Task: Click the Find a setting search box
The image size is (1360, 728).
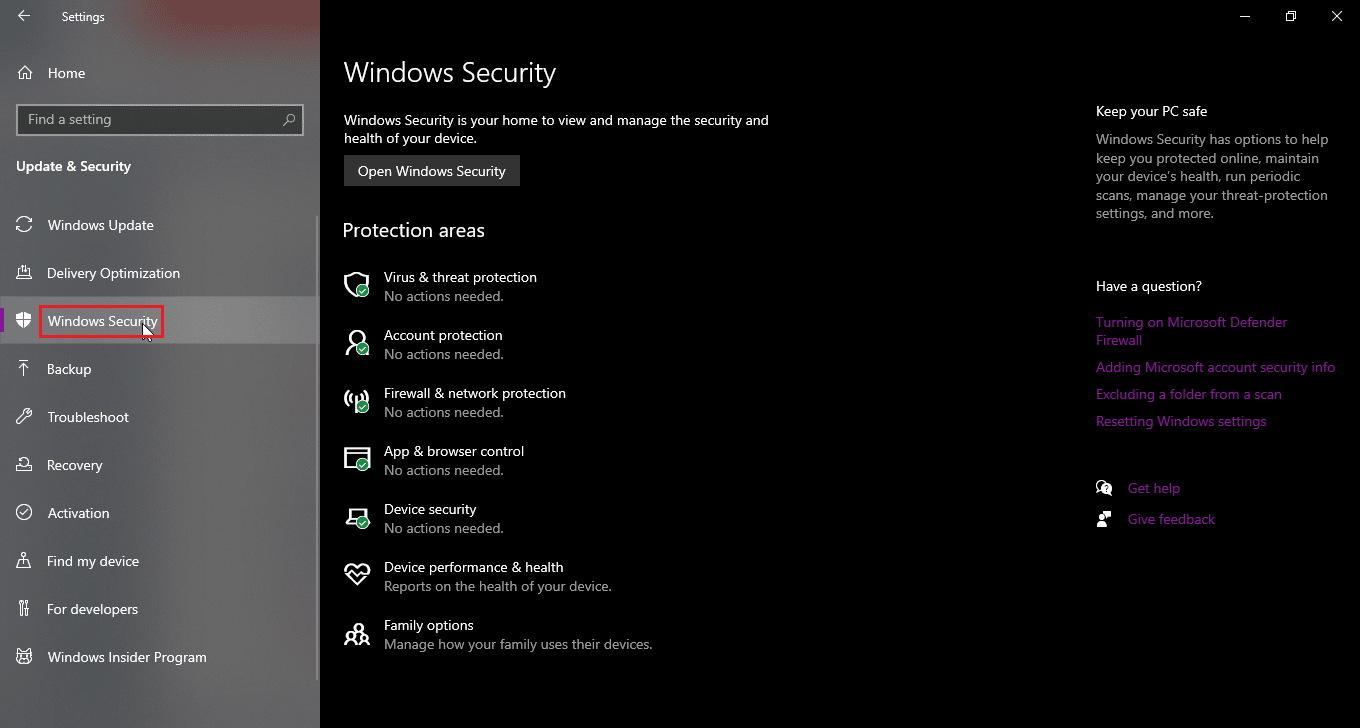Action: click(160, 119)
